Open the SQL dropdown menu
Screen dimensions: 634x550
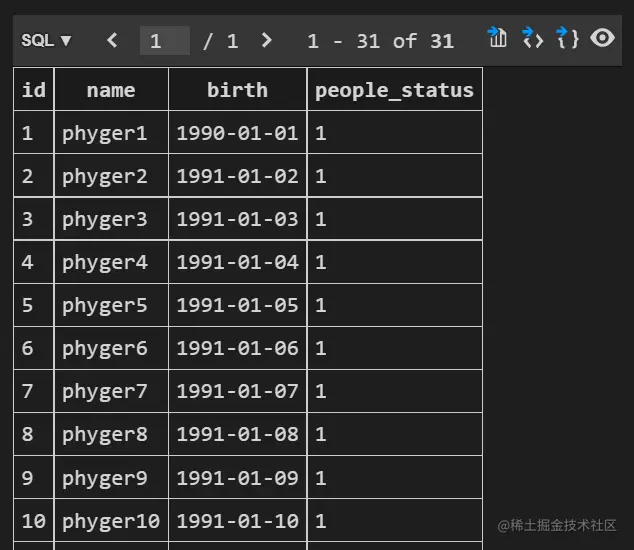pos(46,40)
